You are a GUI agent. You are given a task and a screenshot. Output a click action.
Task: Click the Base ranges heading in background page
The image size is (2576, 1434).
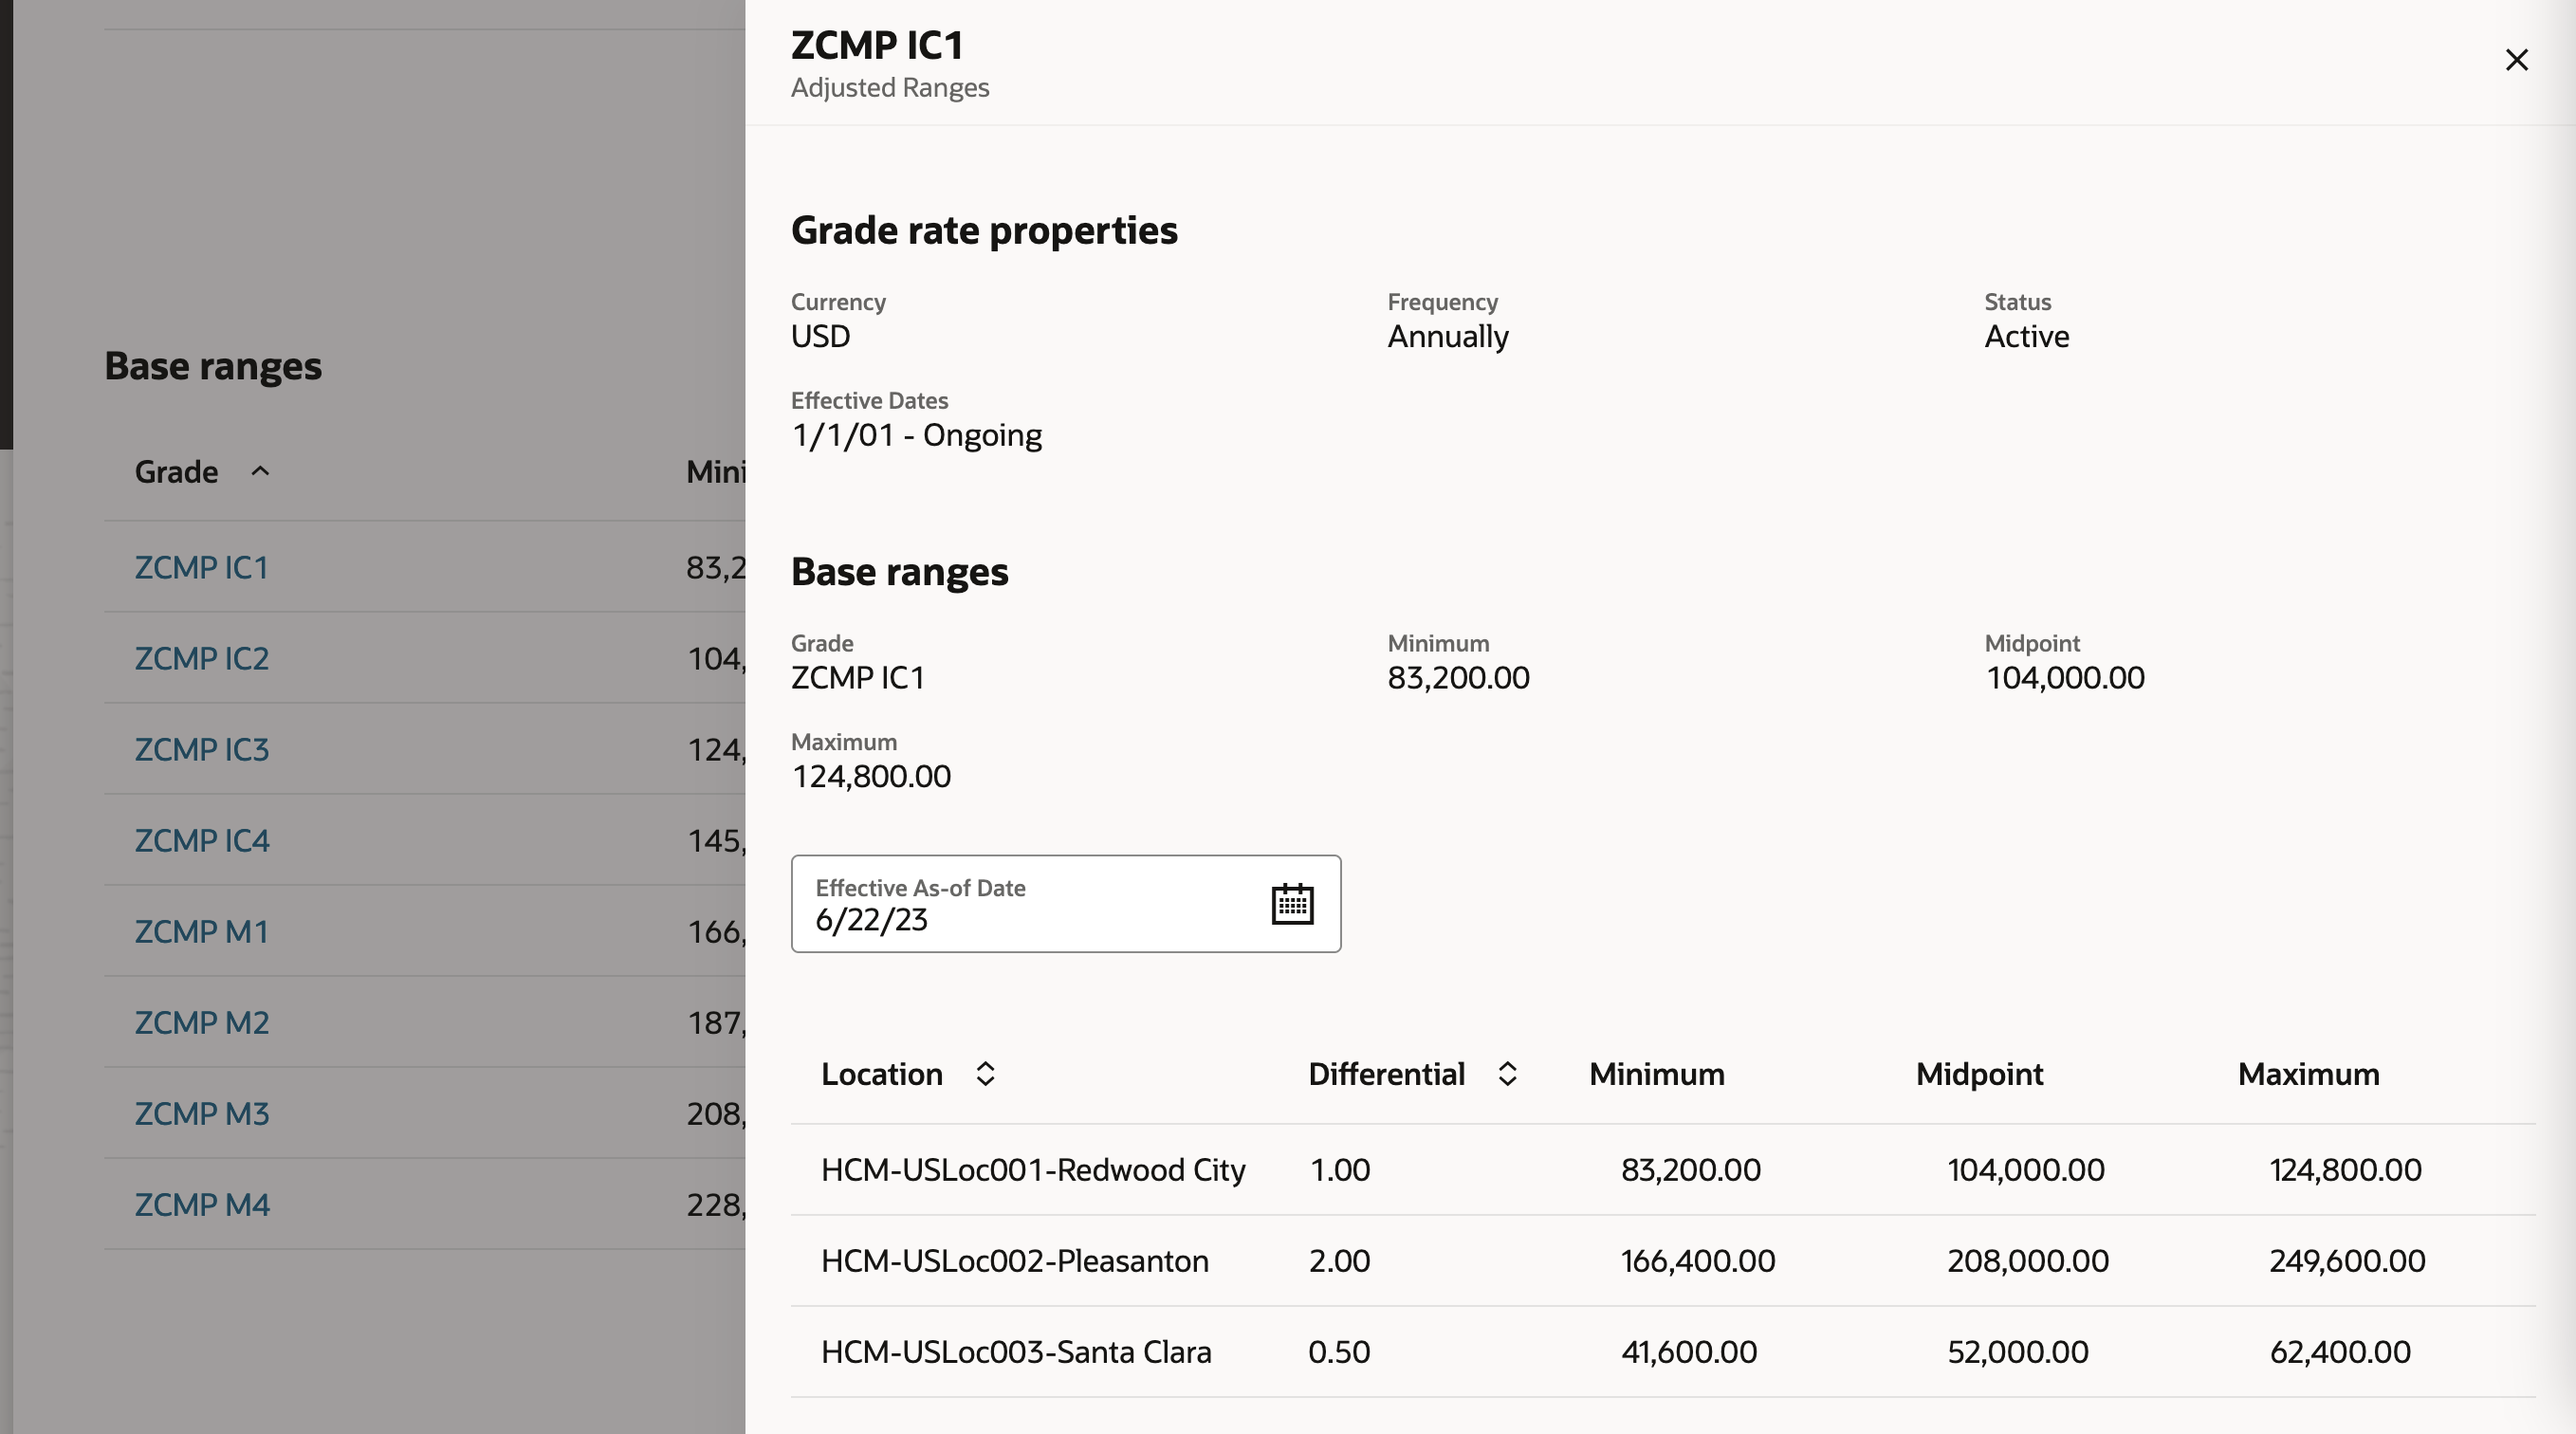(213, 366)
